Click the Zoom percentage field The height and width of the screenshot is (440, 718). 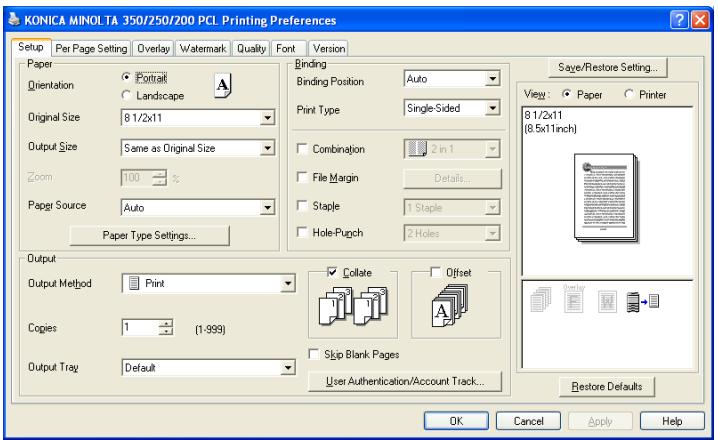(137, 177)
